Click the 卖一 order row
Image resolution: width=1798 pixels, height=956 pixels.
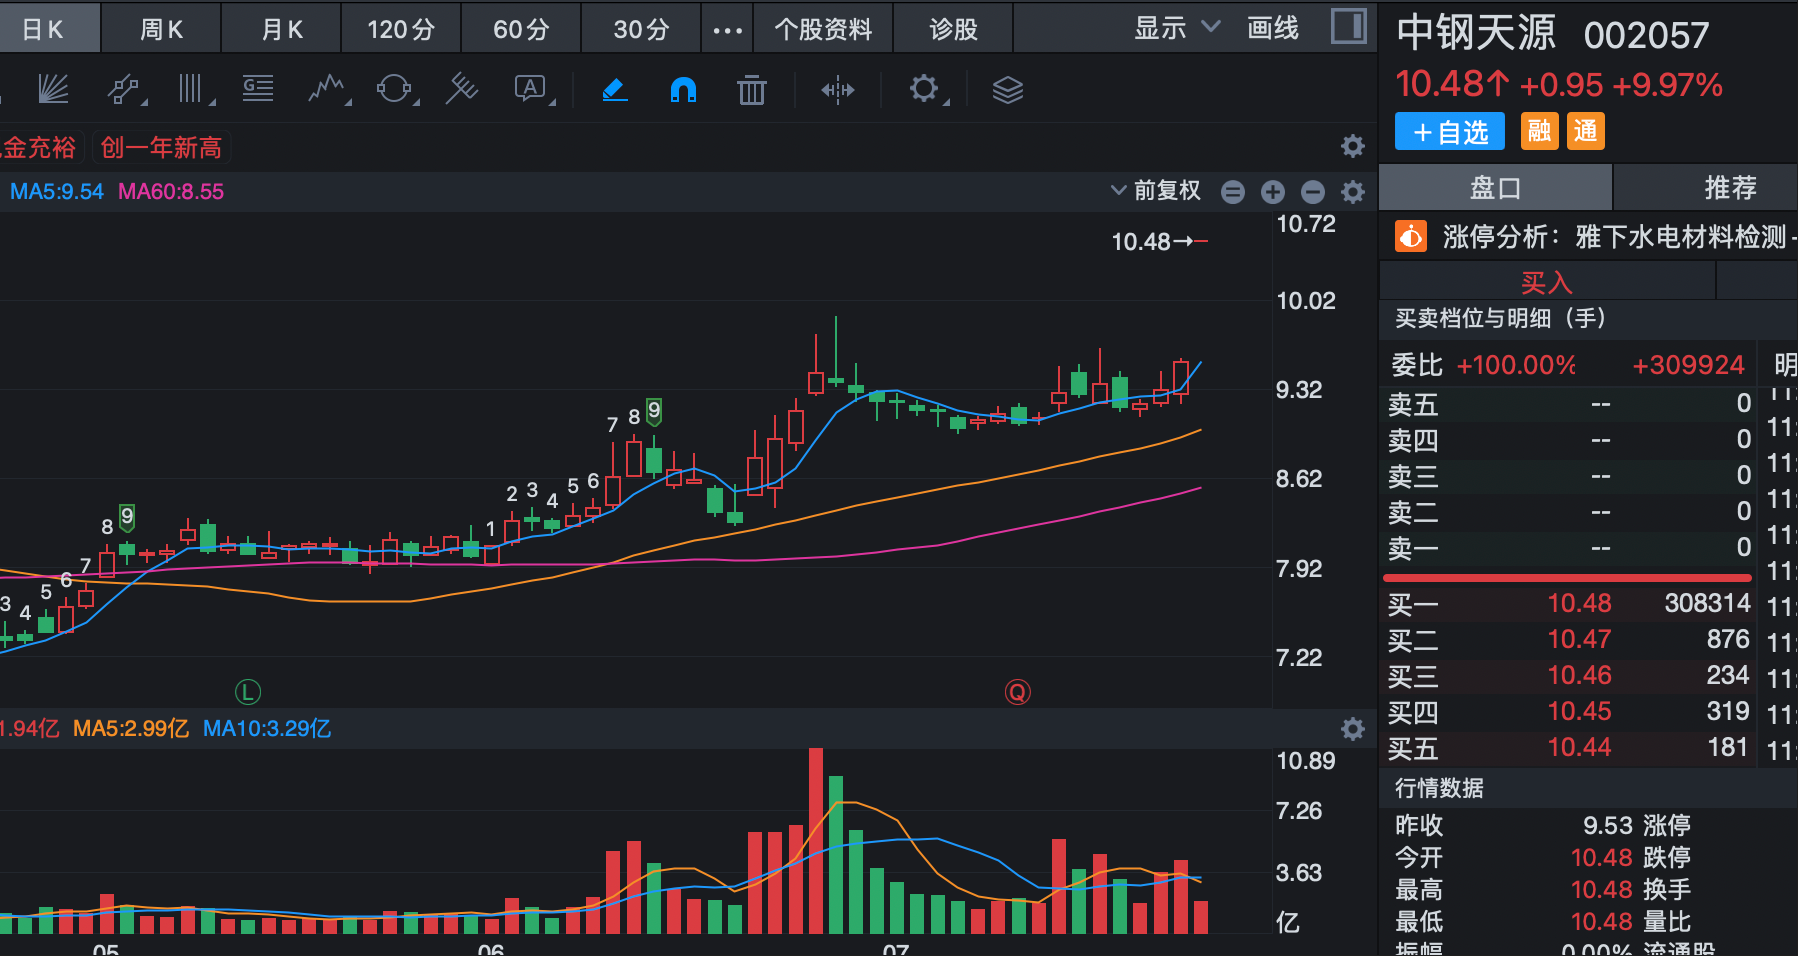1569,548
